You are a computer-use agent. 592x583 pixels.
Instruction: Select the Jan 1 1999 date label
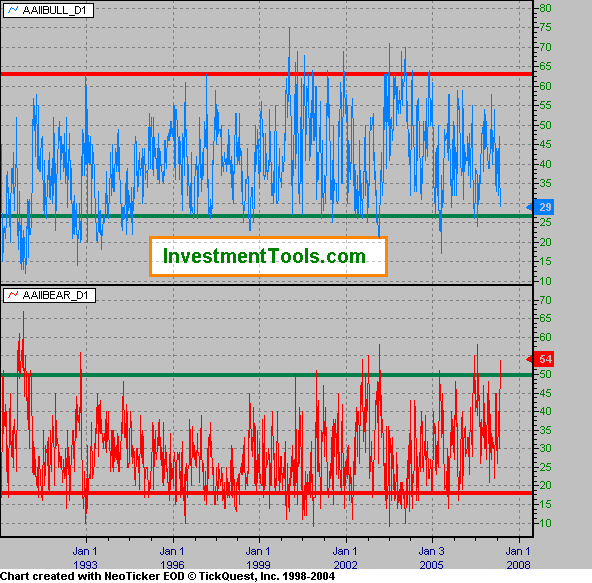coord(258,558)
